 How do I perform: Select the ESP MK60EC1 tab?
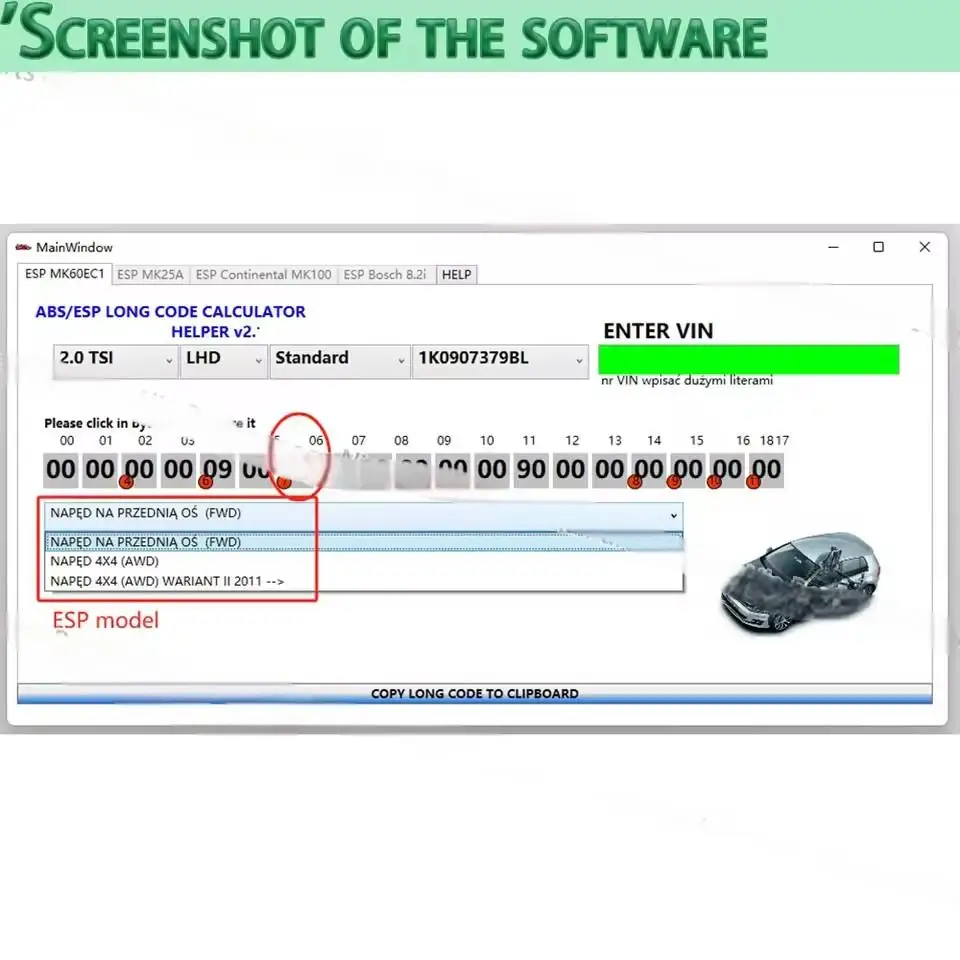tap(63, 274)
